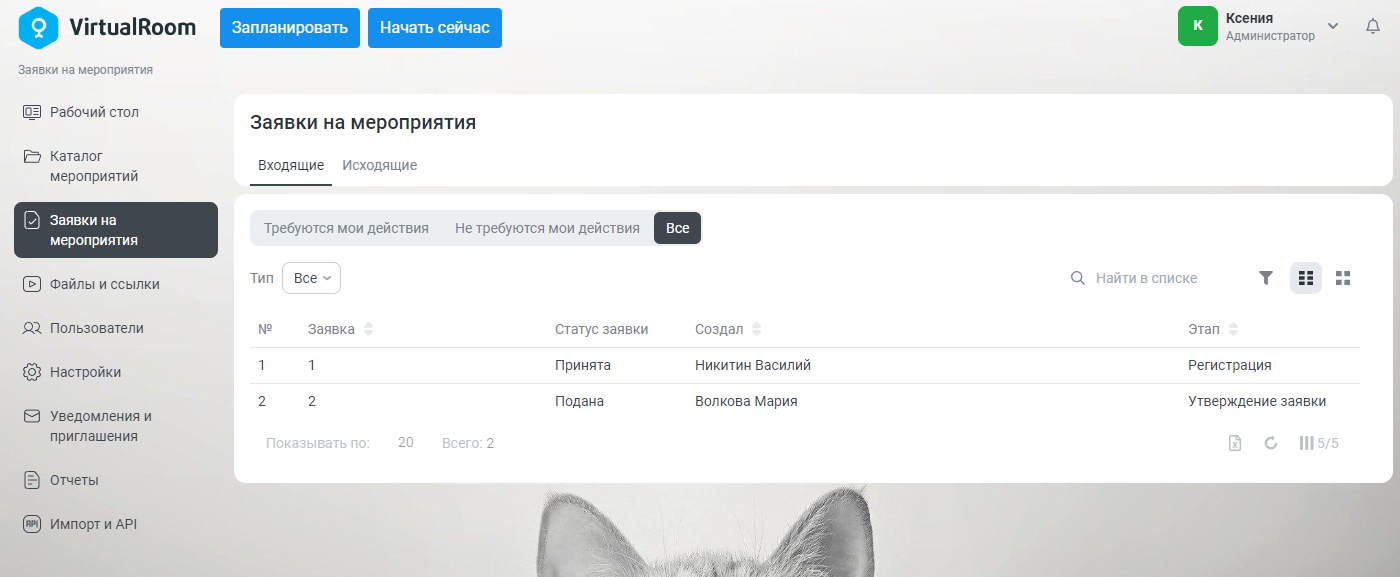Change rows shown per page value 20
Screen dimensions: 1400x577
[x=406, y=443]
